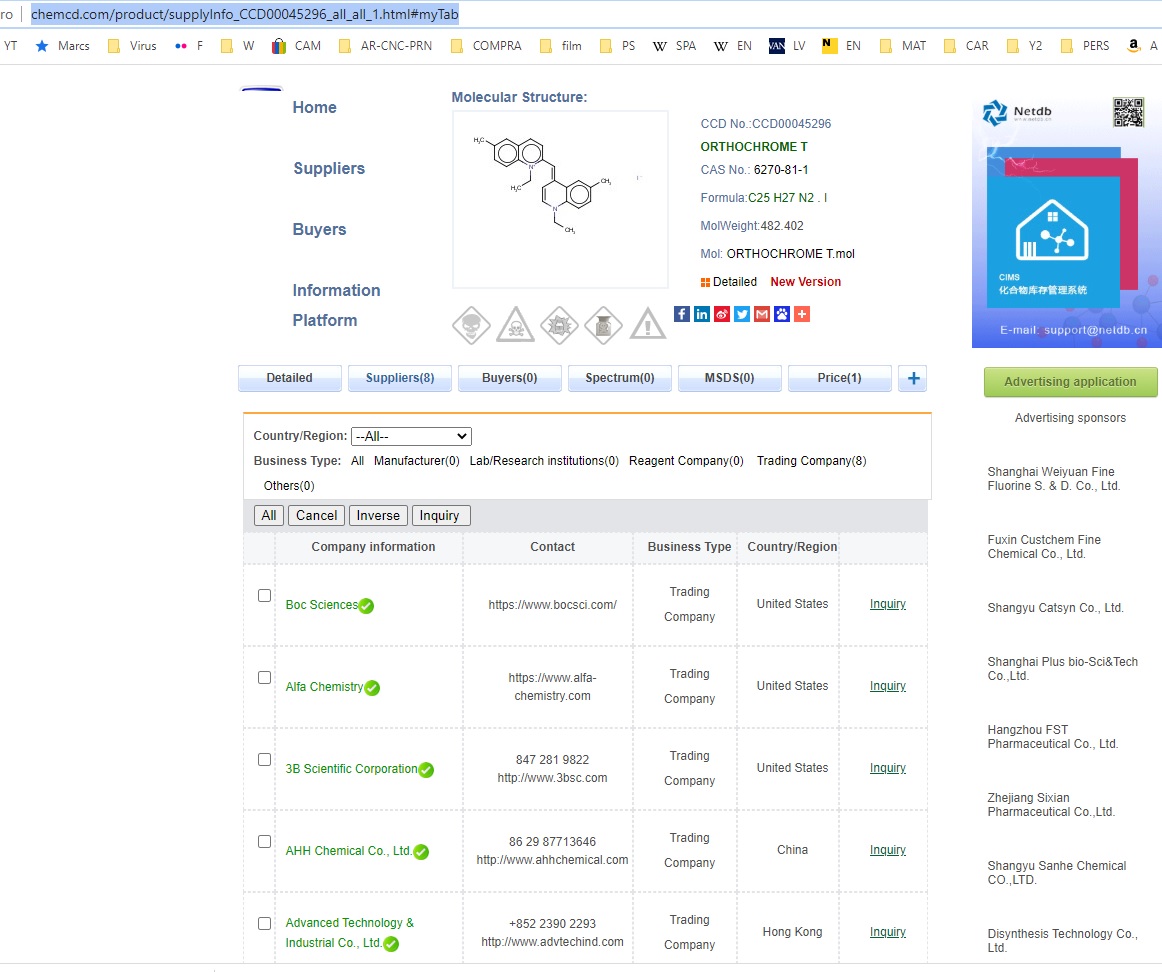Open the PERS bookmark folder

click(1085, 46)
